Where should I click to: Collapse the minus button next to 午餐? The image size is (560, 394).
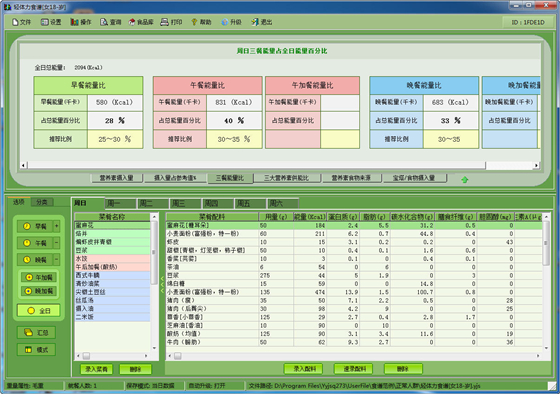(x=56, y=243)
